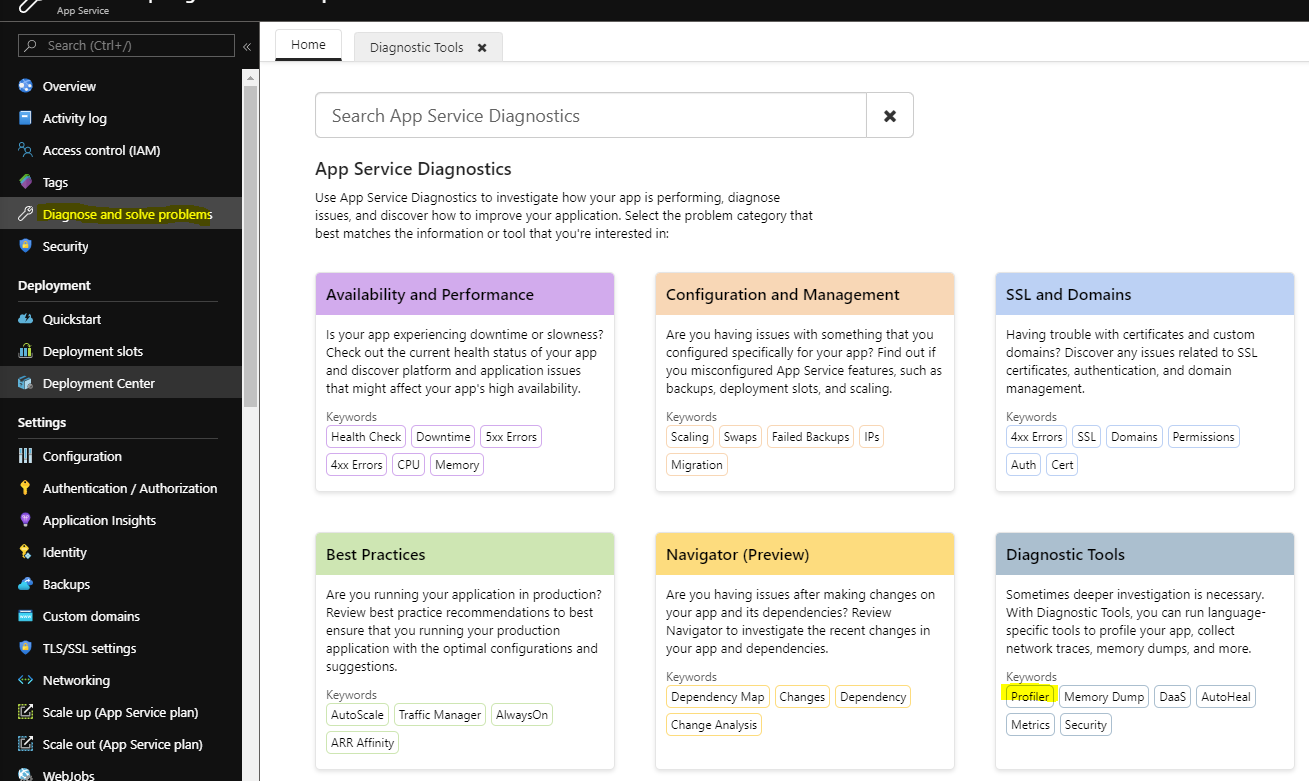1309x781 pixels.
Task: Switch to the Home tab
Action: coord(308,45)
